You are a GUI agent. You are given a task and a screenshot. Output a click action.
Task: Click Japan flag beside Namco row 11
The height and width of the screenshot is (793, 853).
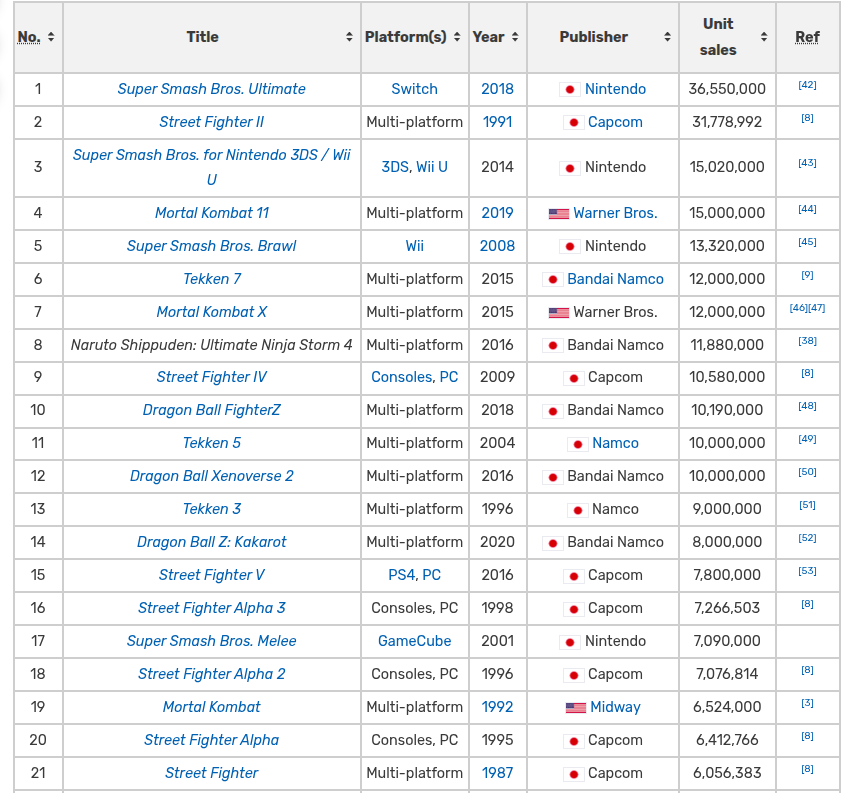pyautogui.click(x=578, y=444)
